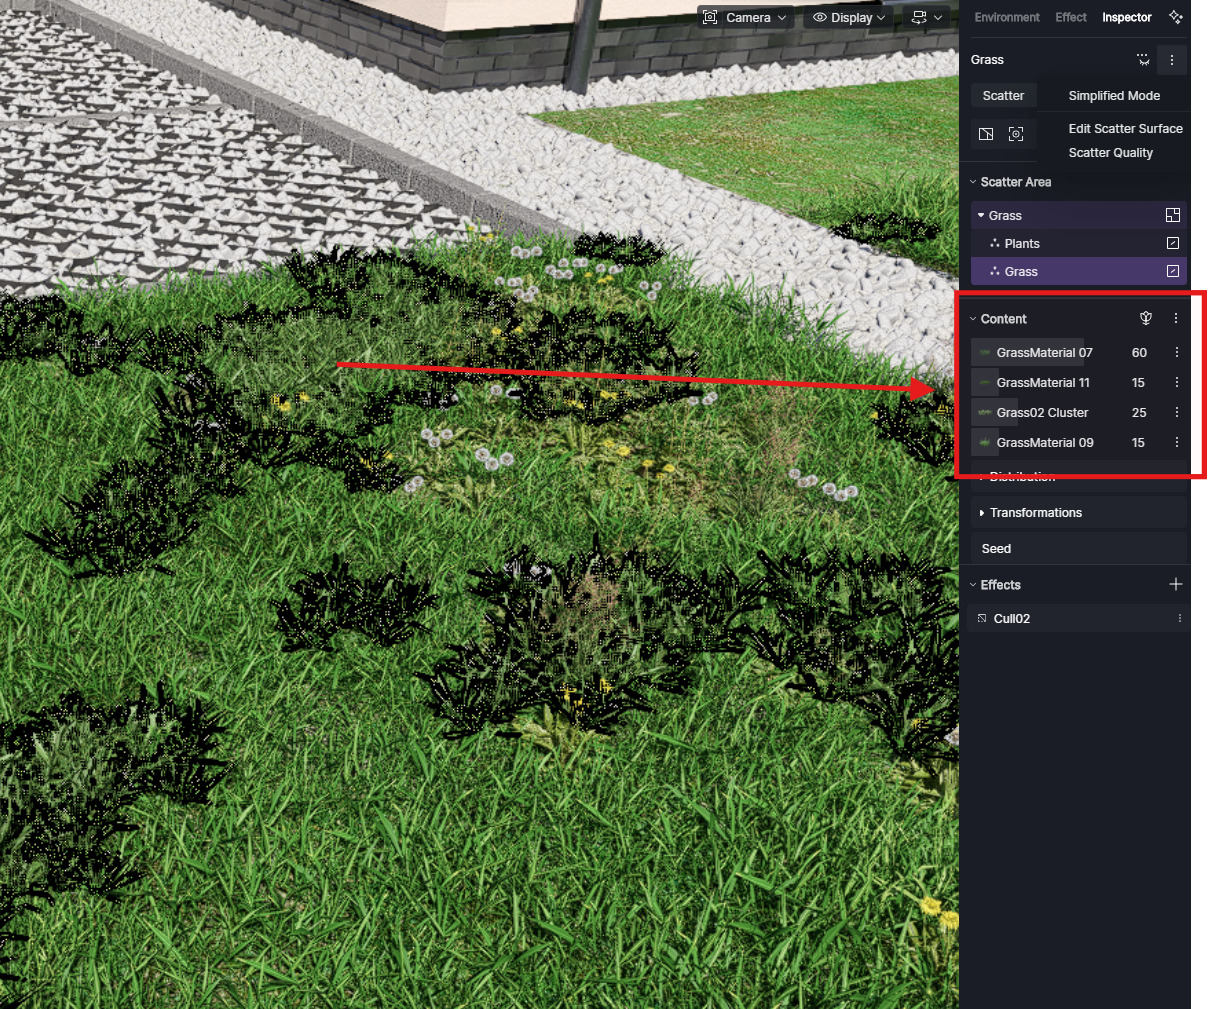1208x1009 pixels.
Task: Select Simplified Mode menu option
Action: click(x=1114, y=96)
